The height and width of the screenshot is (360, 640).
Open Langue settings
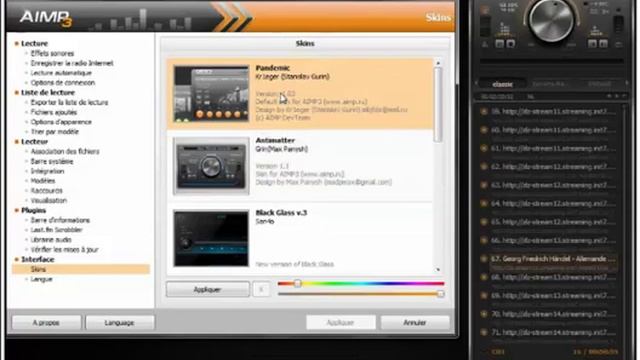tap(42, 279)
